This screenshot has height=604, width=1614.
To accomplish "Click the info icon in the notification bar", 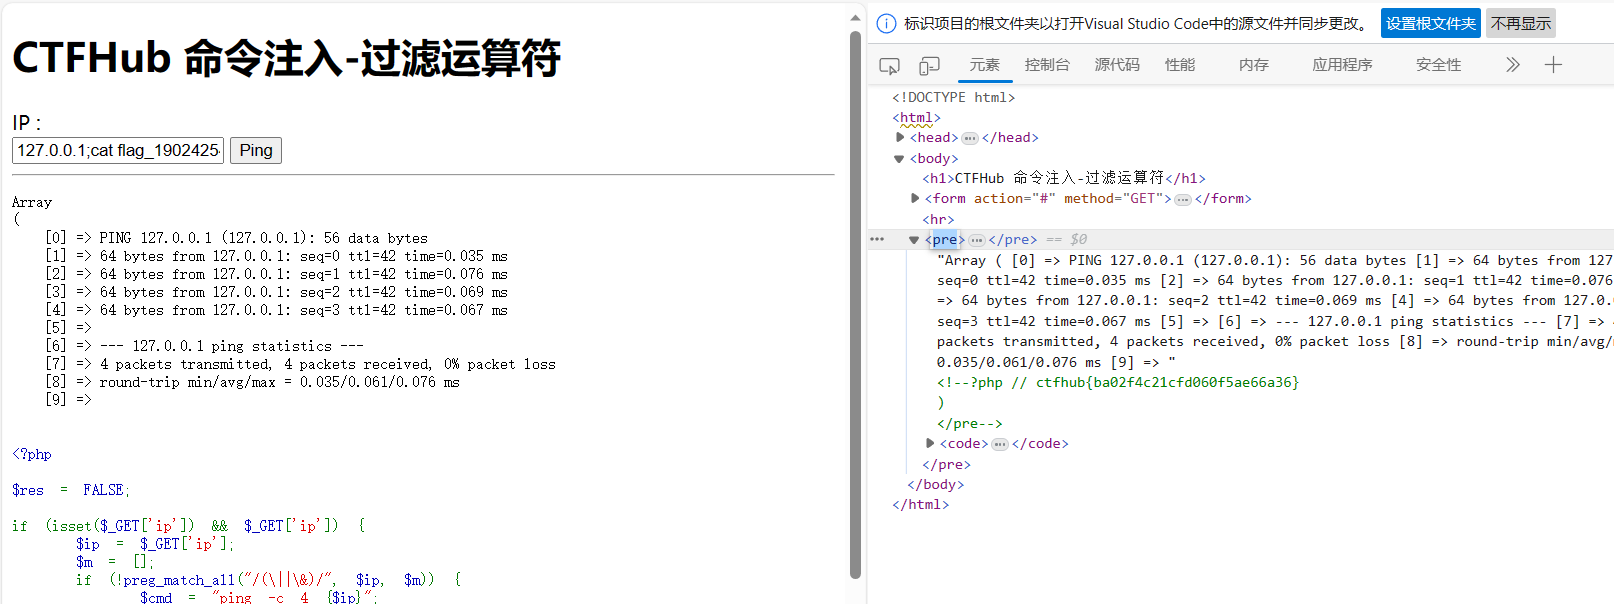I will [886, 24].
